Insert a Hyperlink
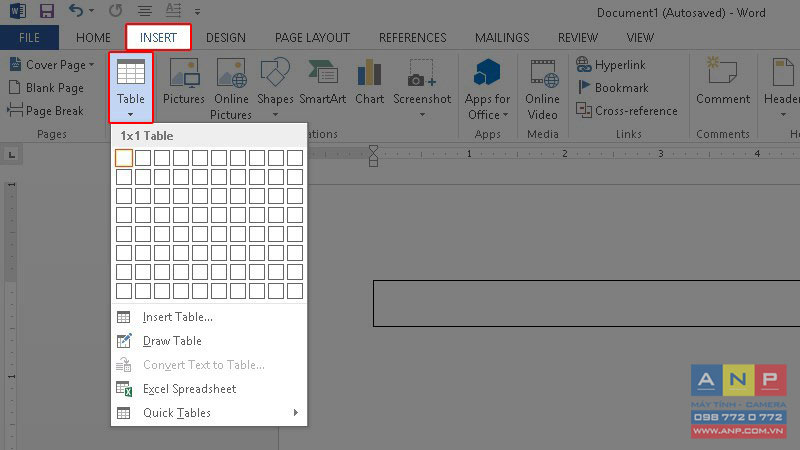Viewport: 800px width, 450px height. click(611, 65)
